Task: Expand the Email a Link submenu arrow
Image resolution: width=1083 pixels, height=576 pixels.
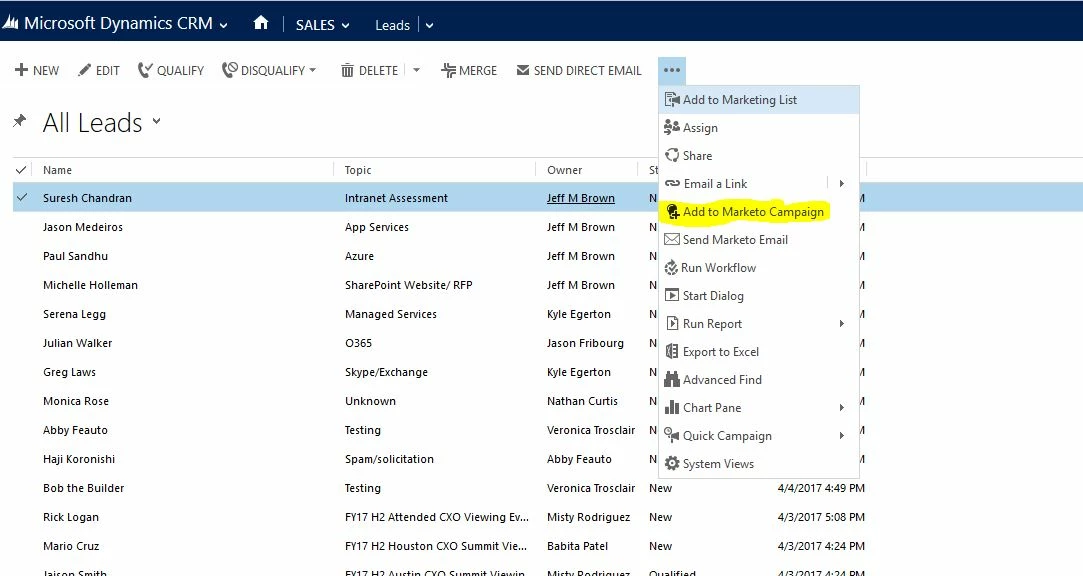Action: click(841, 184)
